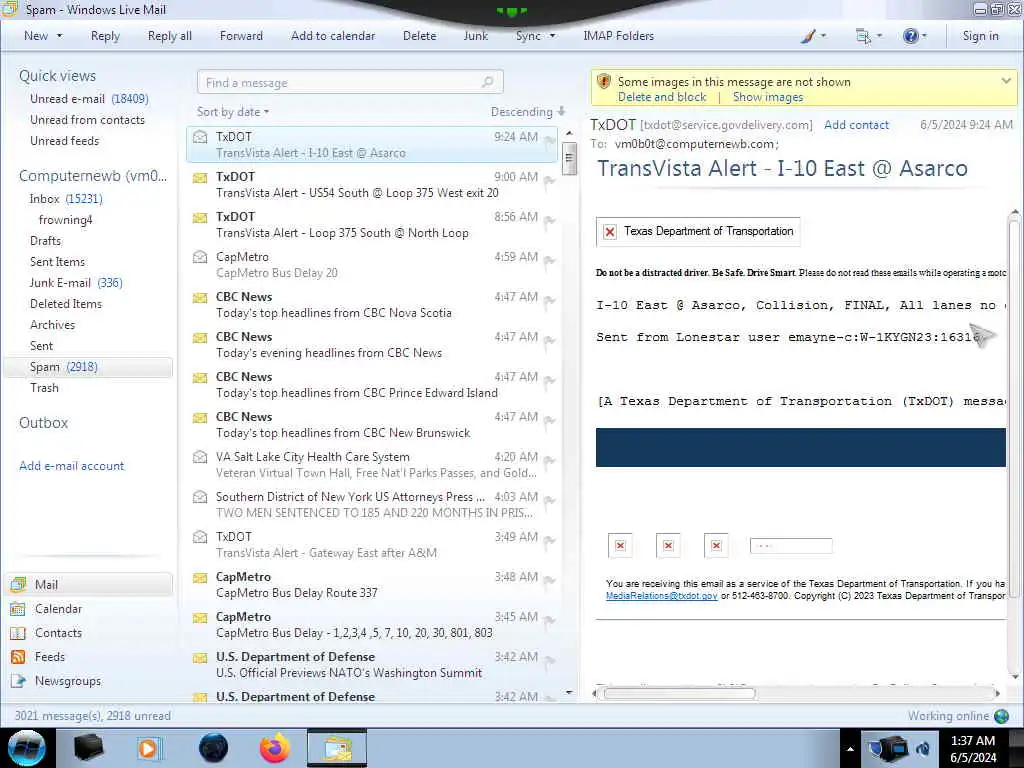Click opened-mail icon of Southern District message
The image size is (1024, 768).
click(200, 497)
